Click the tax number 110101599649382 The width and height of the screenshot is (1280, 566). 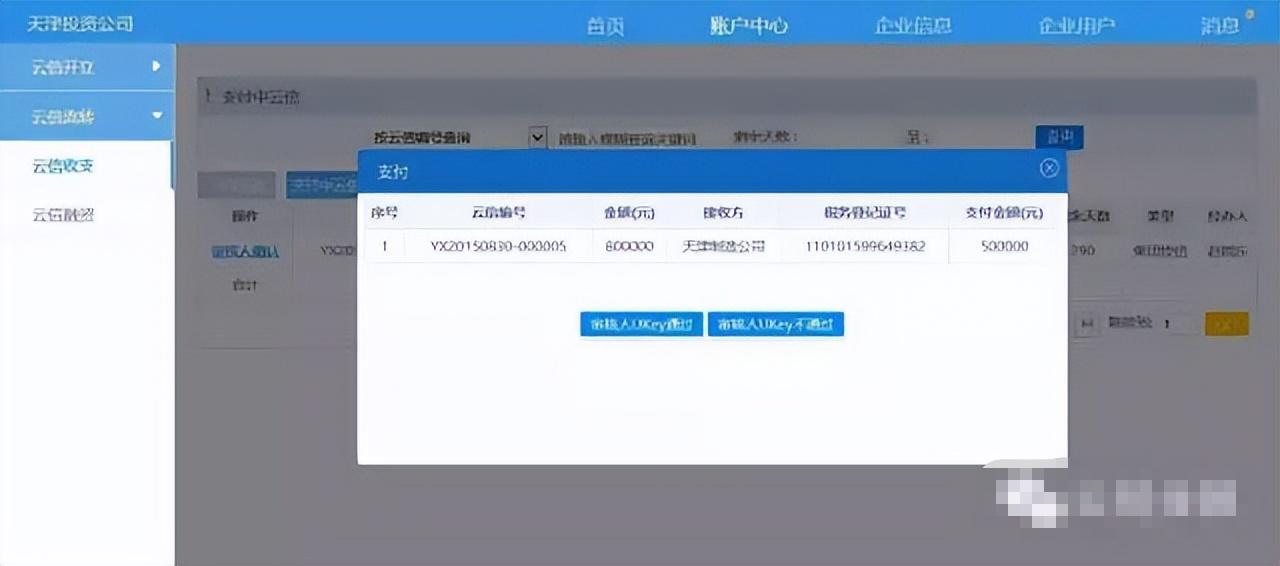pos(865,246)
